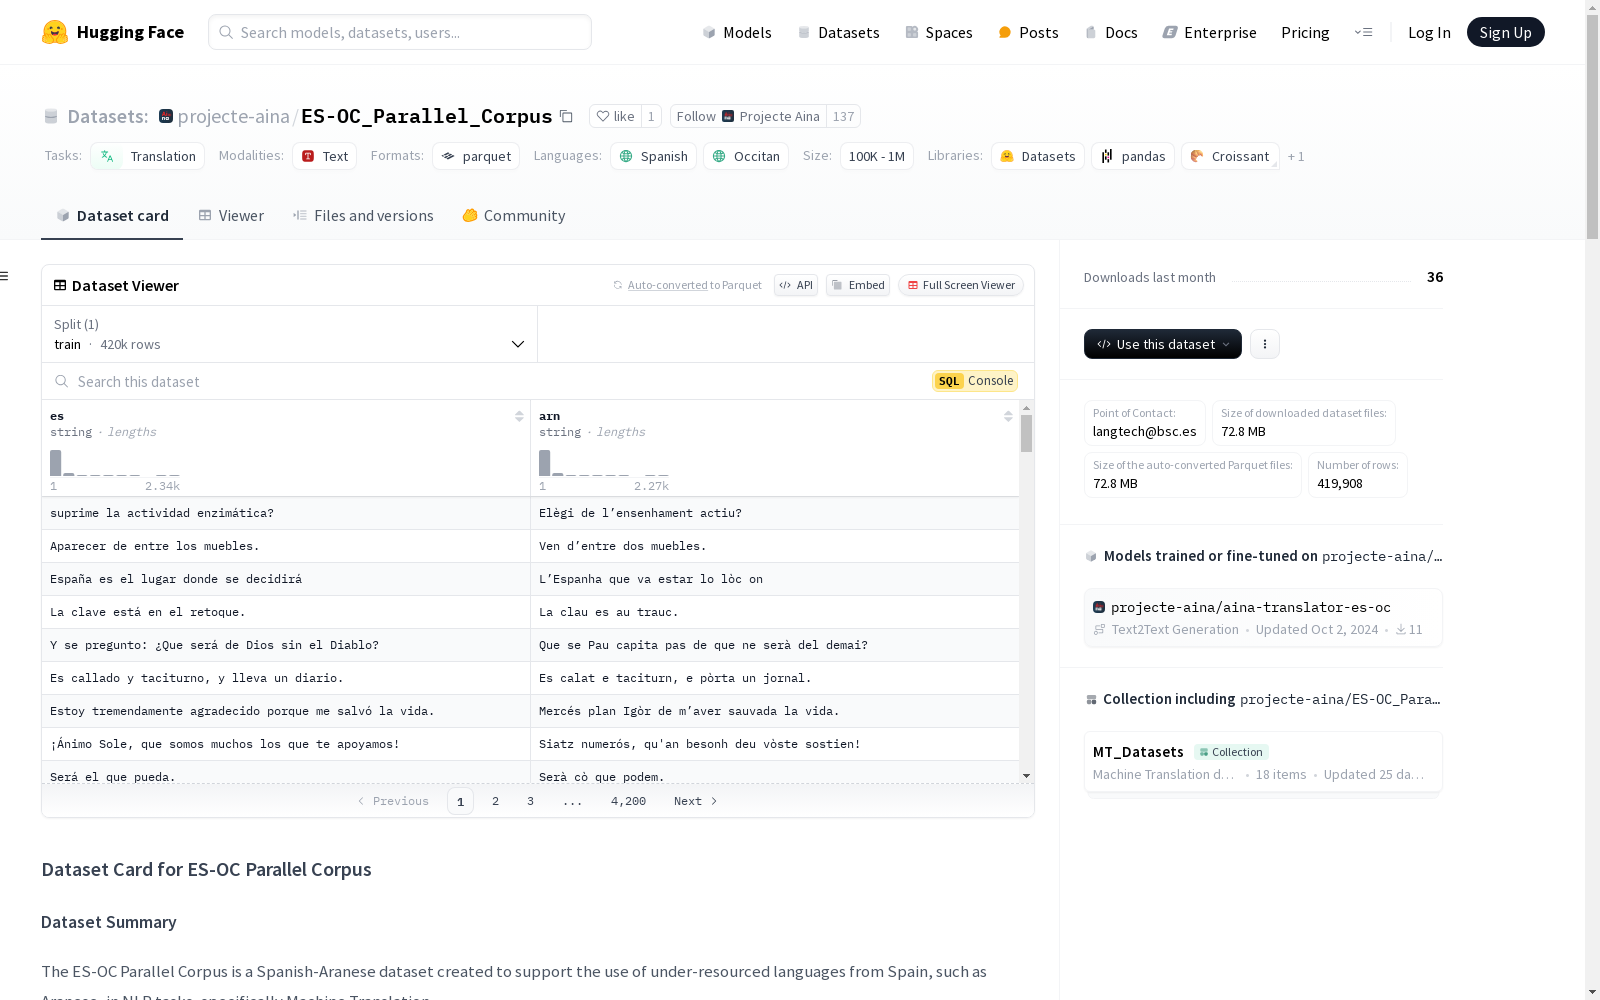
Task: Switch to the Viewer tab
Action: click(231, 216)
